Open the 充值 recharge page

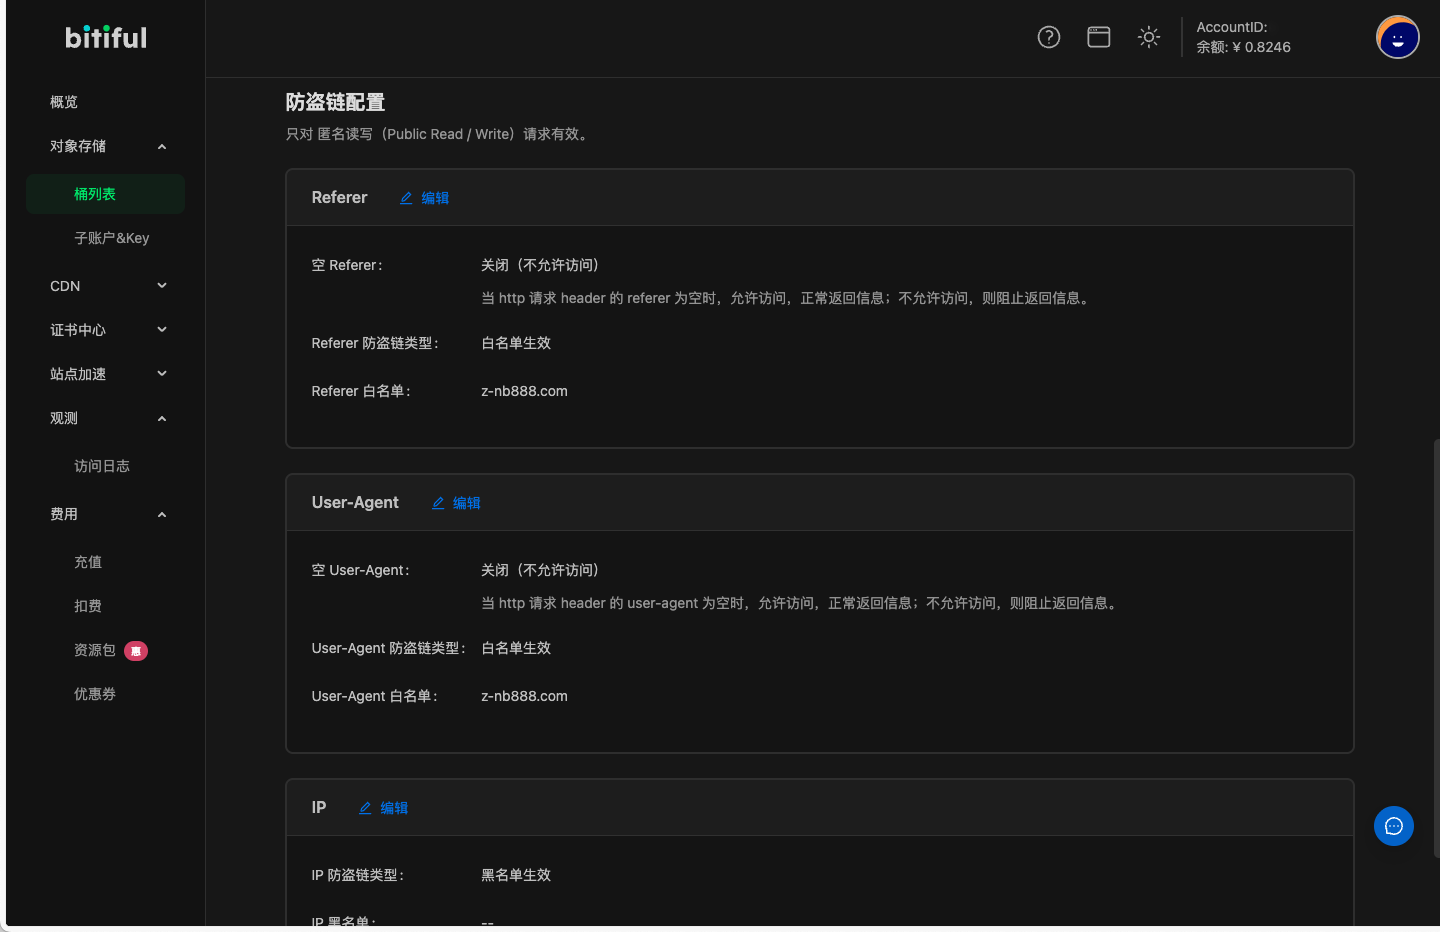pos(88,562)
